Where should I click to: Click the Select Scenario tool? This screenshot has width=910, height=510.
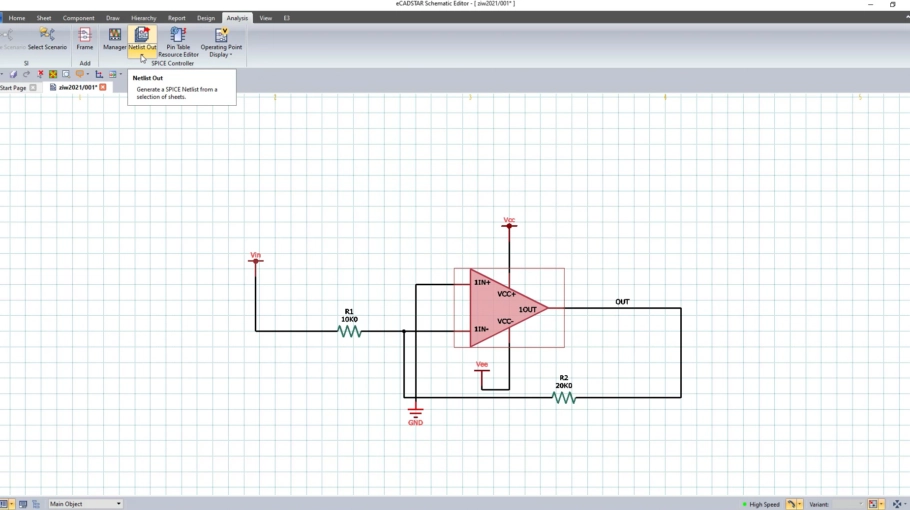click(47, 39)
